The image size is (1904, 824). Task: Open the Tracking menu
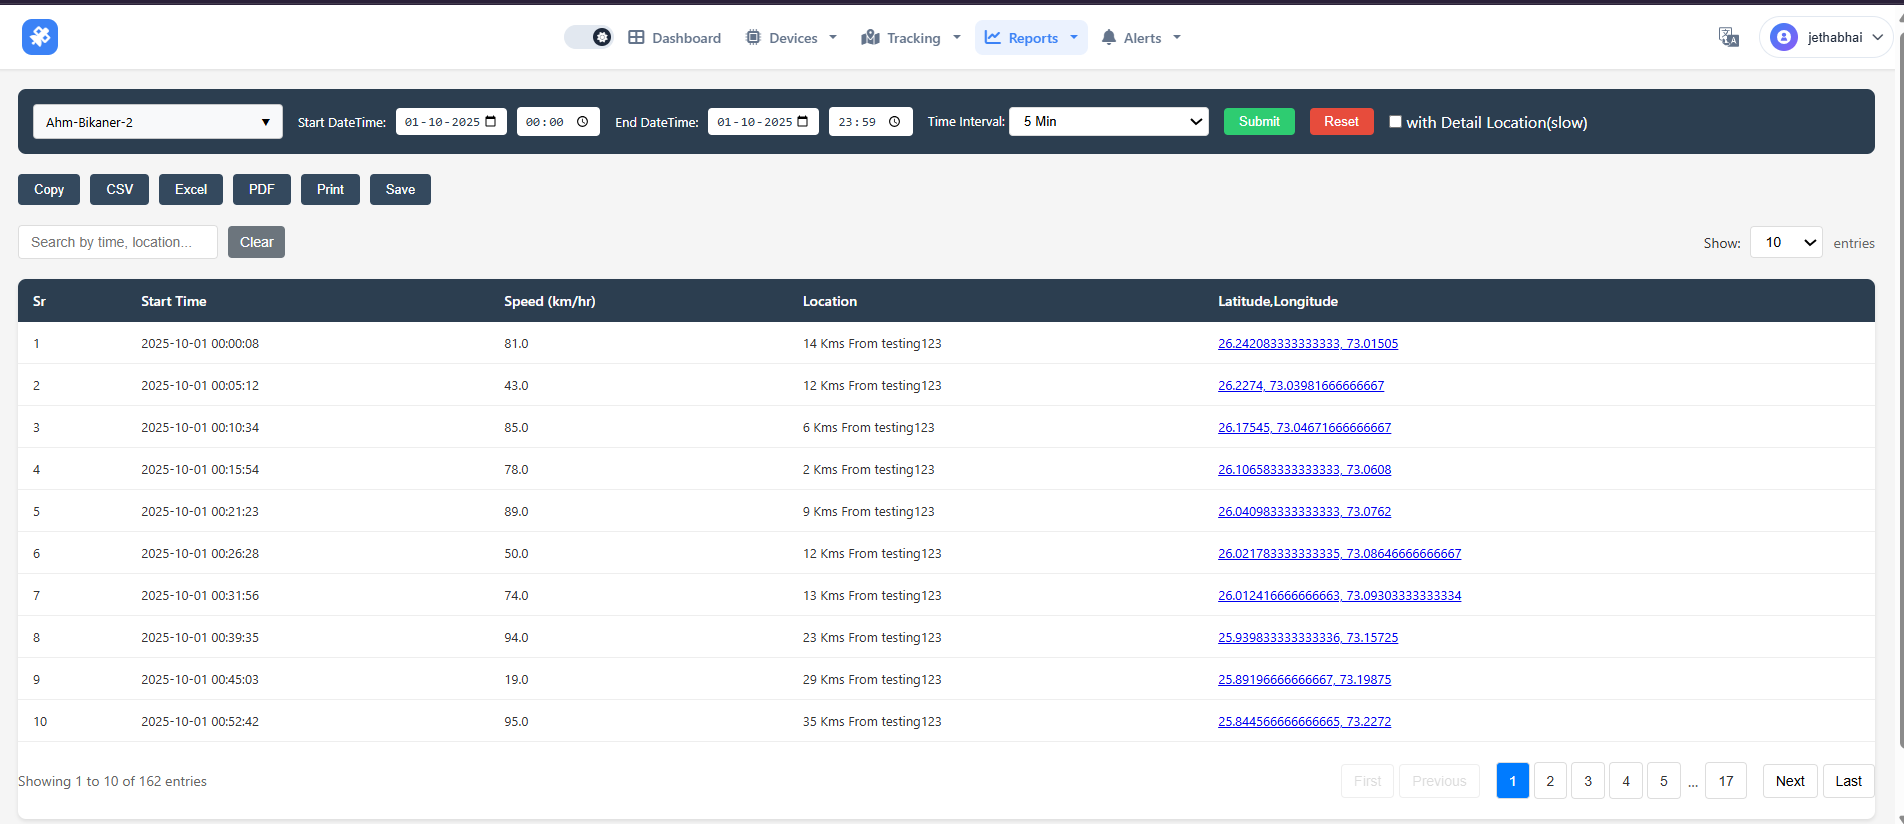click(x=911, y=38)
